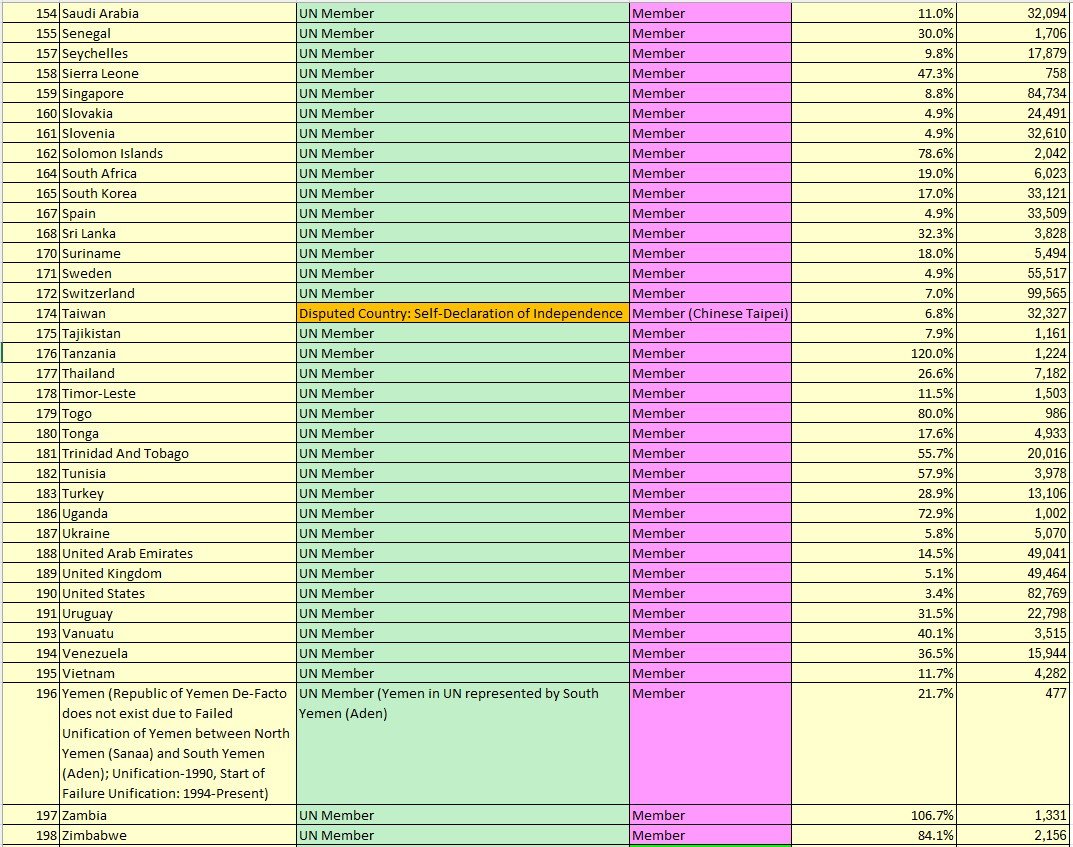1073x847 pixels.
Task: Select Ukraine's 5,070 value
Action: 1013,533
